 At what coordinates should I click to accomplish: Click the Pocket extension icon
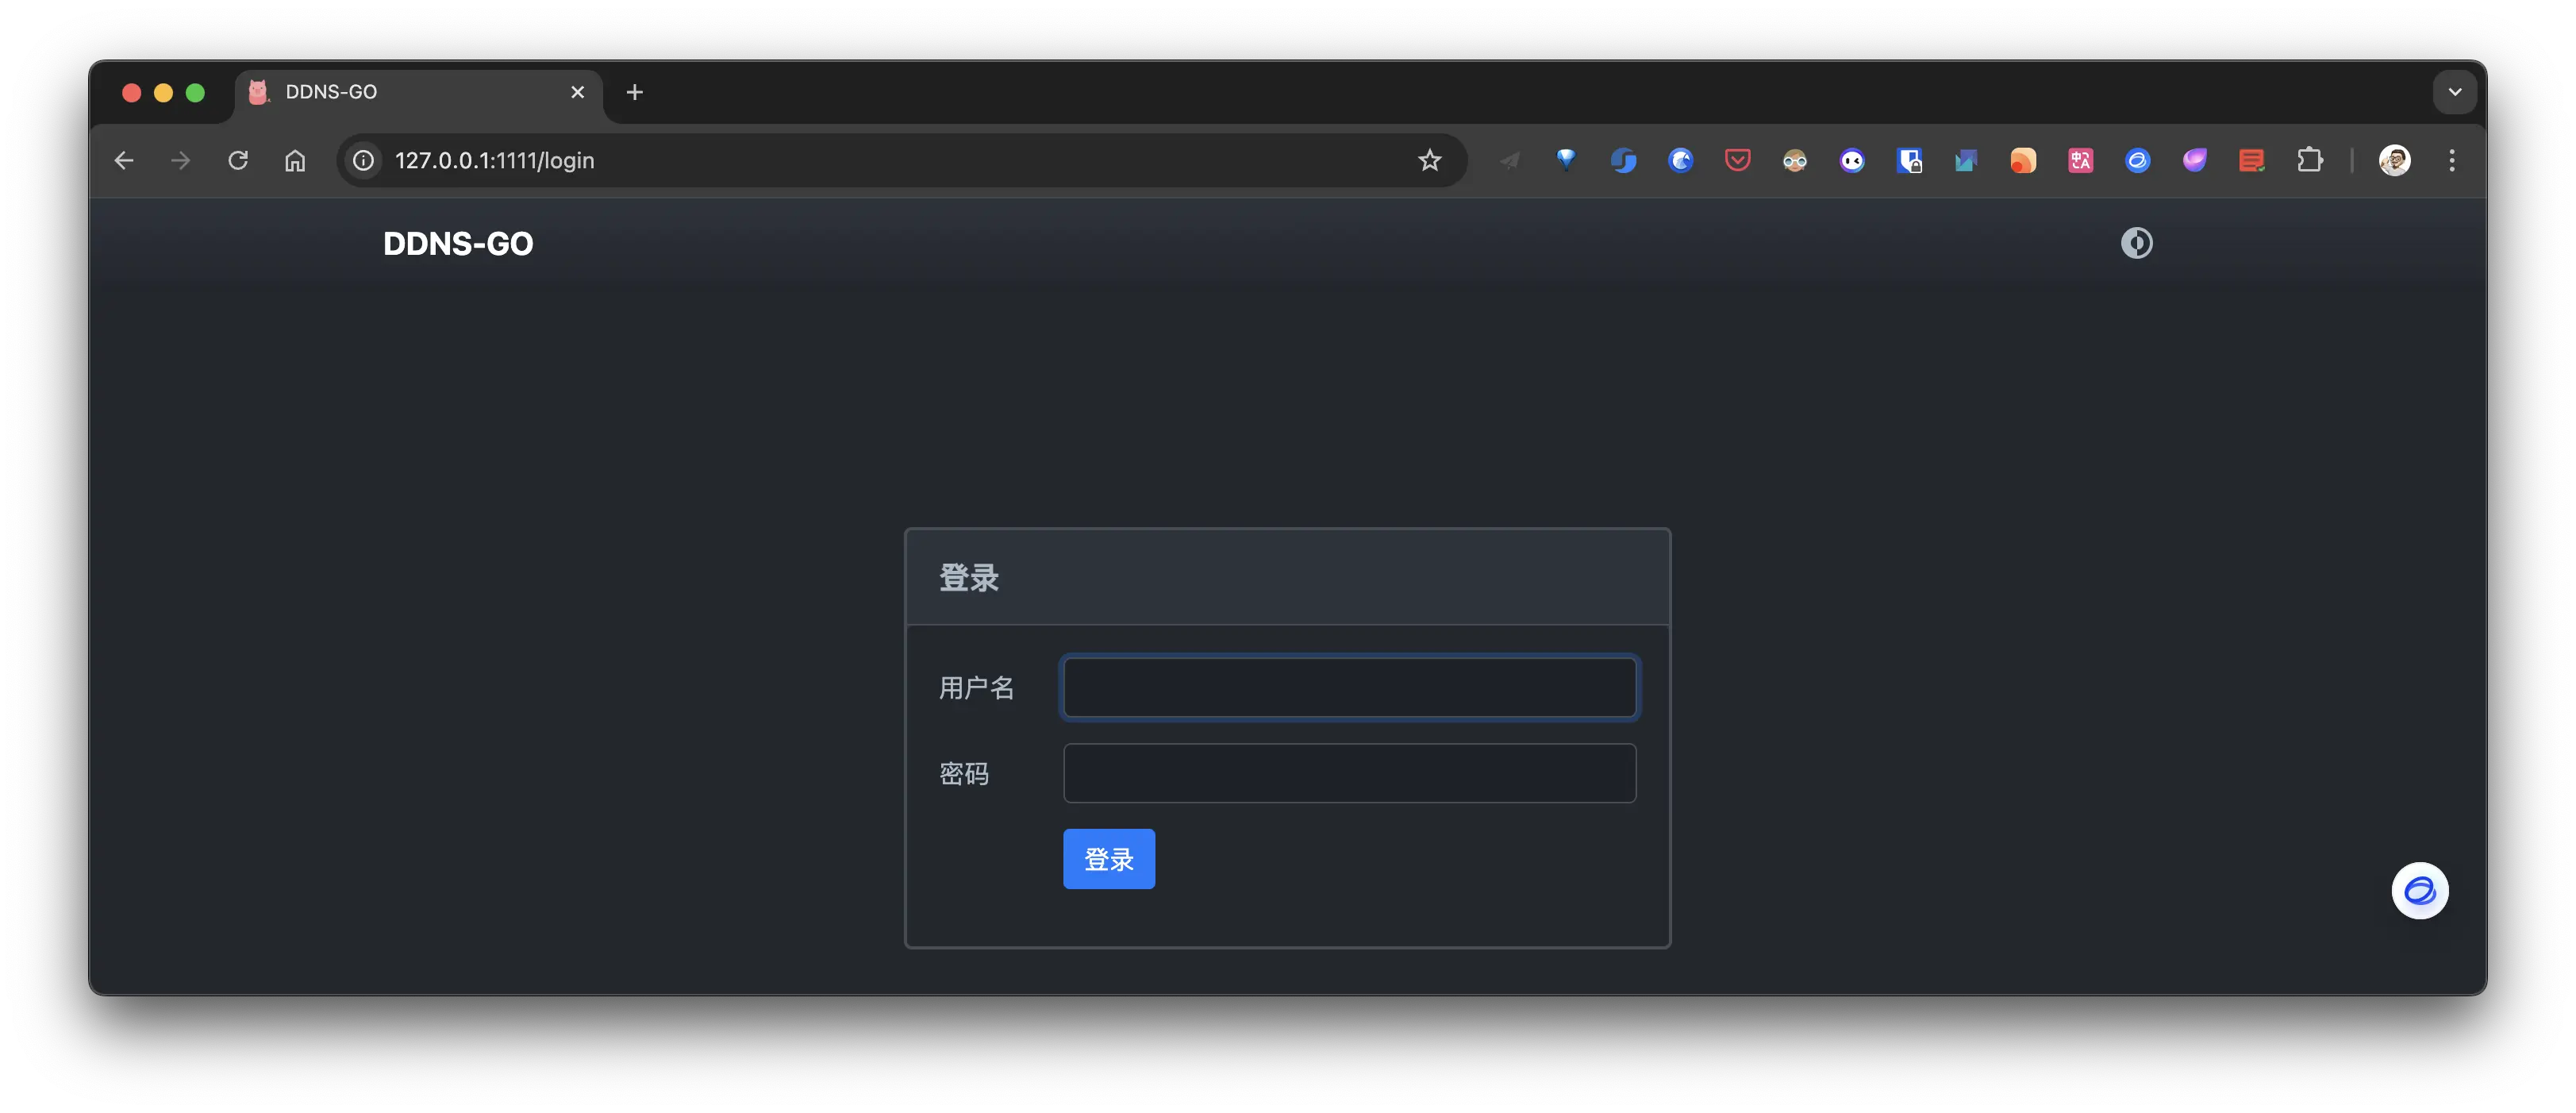tap(1737, 160)
